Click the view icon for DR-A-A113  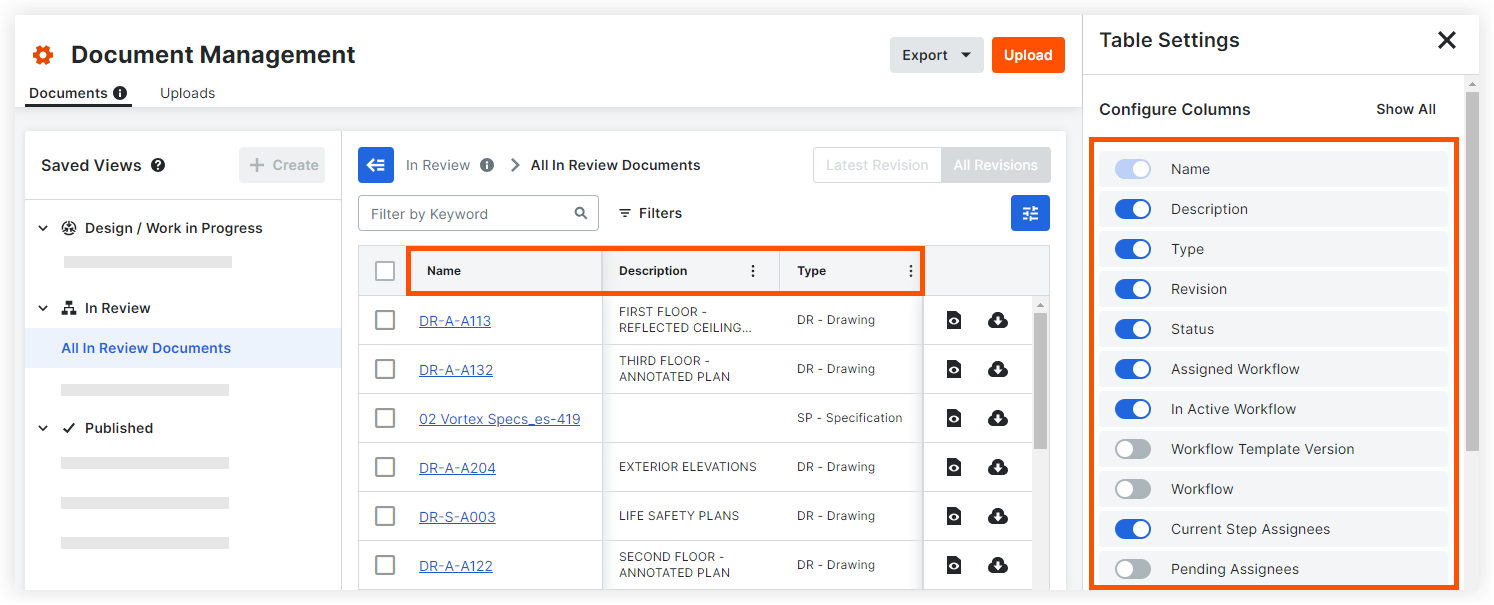click(x=954, y=320)
